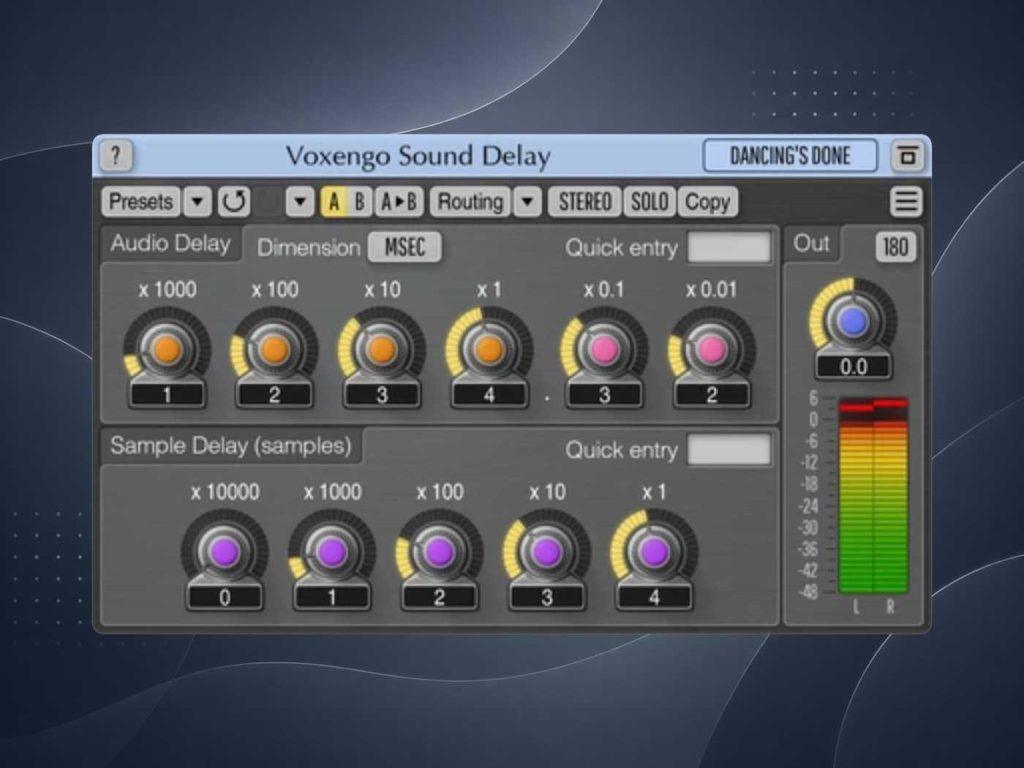
Task: Expand the Routing dropdown arrow
Action: (x=528, y=202)
